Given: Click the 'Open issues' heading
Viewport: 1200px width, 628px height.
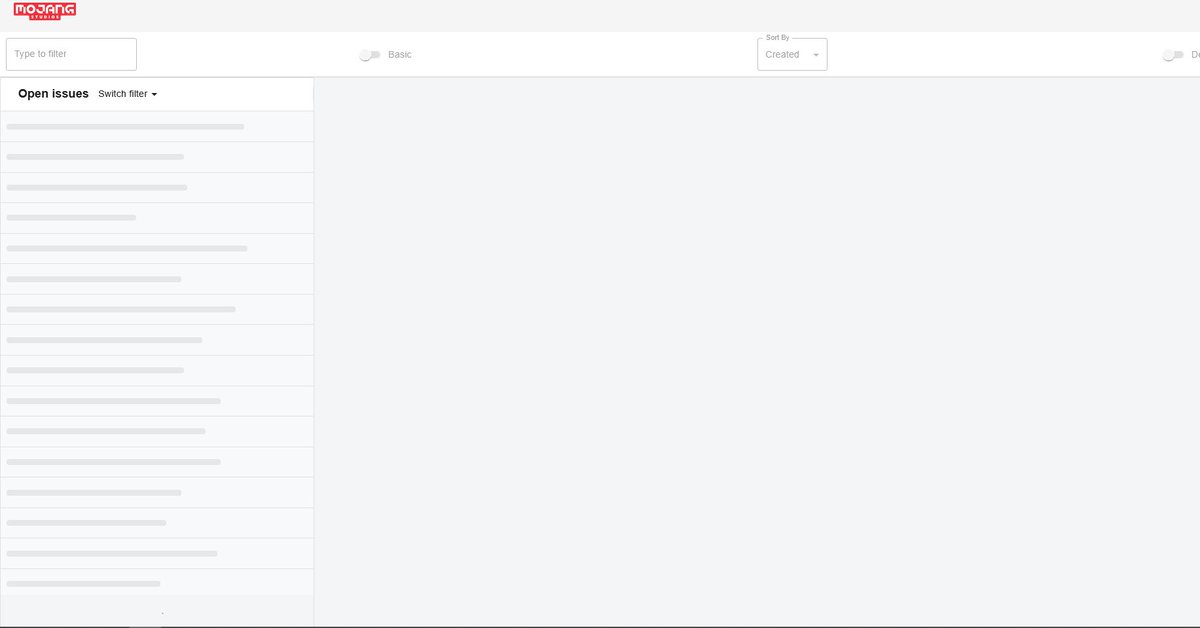Looking at the screenshot, I should pyautogui.click(x=53, y=94).
